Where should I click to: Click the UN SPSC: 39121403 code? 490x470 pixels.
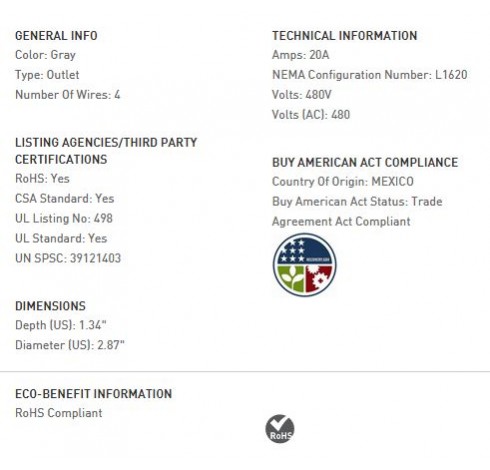(x=68, y=258)
